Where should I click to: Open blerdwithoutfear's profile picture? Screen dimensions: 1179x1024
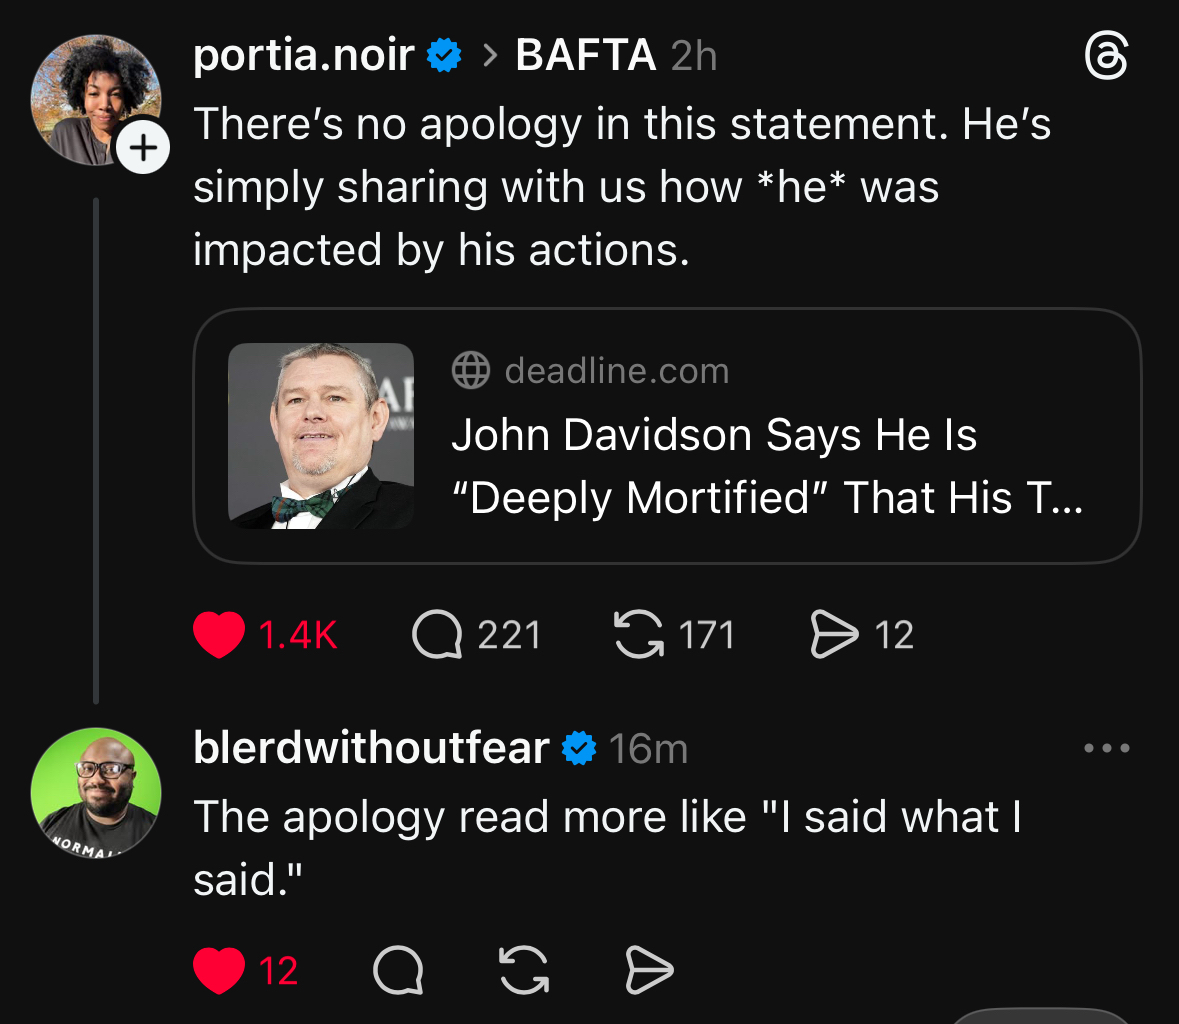click(x=96, y=792)
